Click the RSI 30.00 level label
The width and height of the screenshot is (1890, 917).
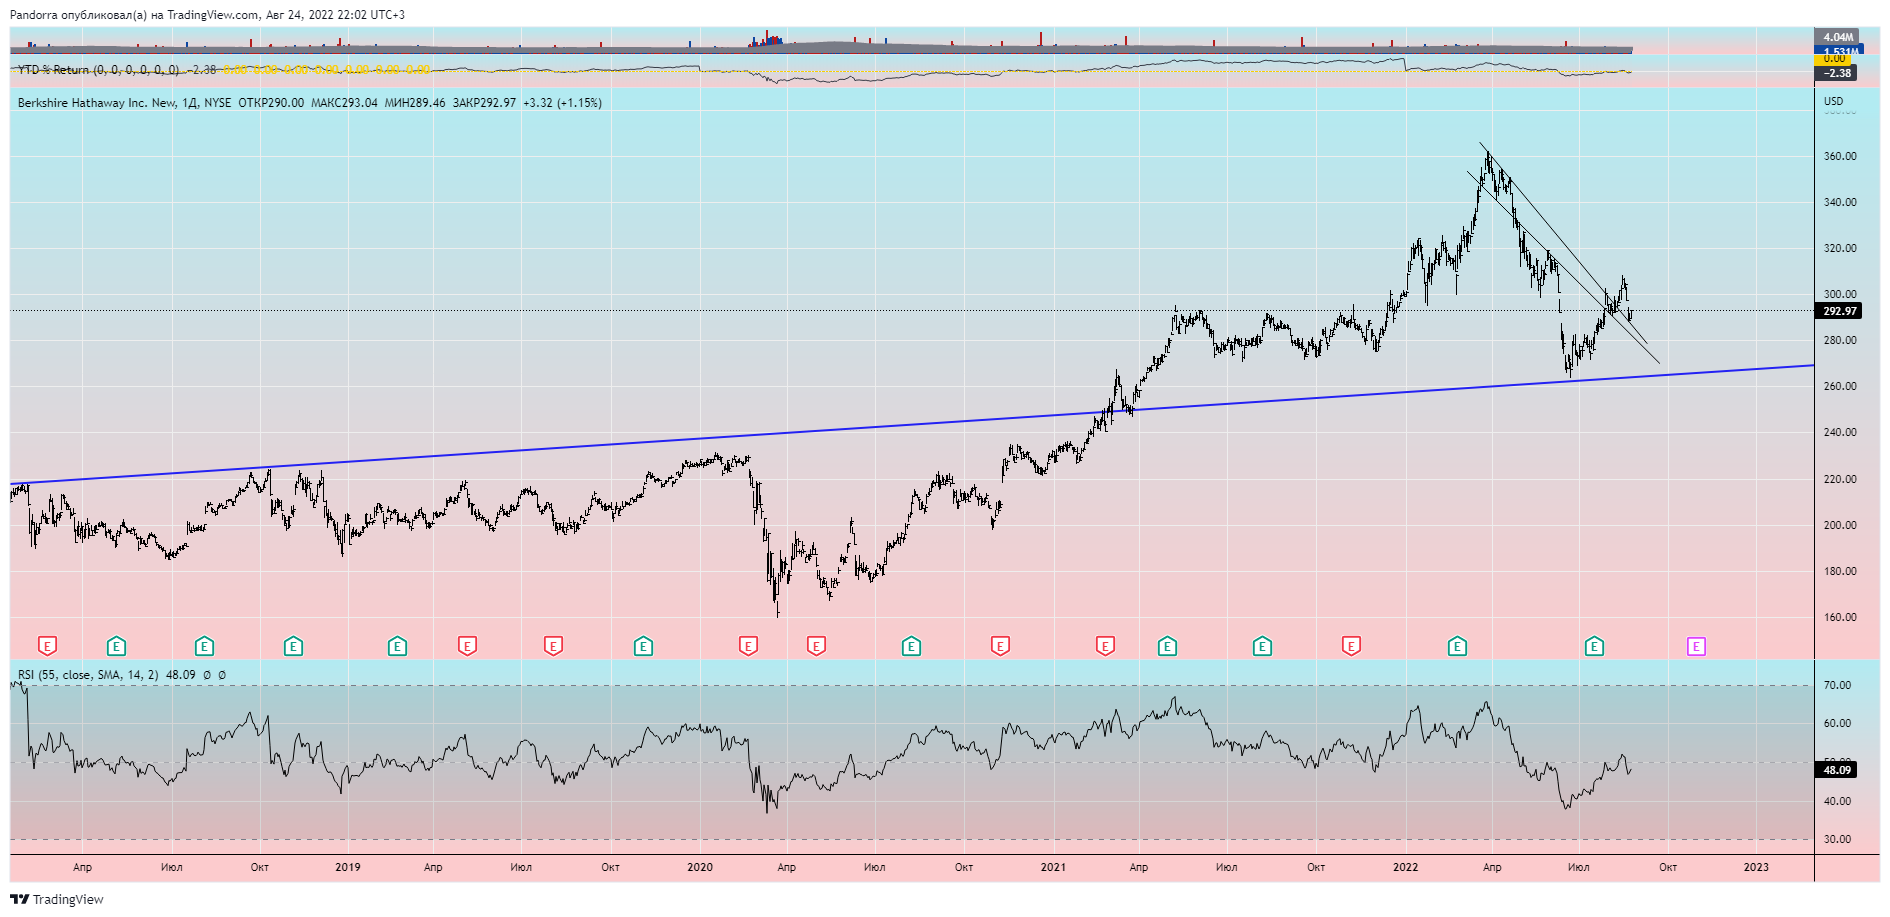pyautogui.click(x=1837, y=839)
